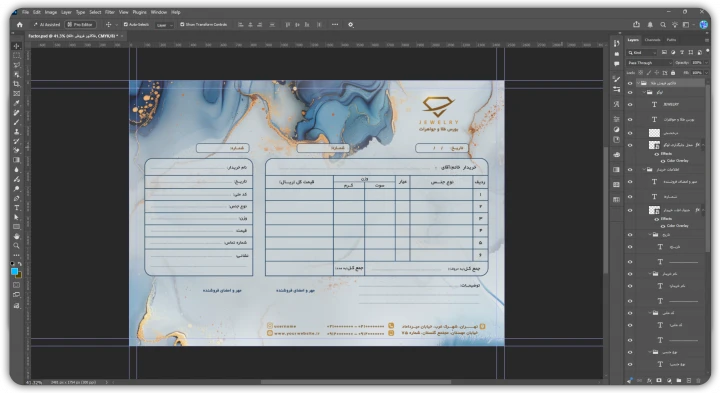Open the settings gear in options bar
The width and height of the screenshot is (720, 393).
pyautogui.click(x=351, y=25)
